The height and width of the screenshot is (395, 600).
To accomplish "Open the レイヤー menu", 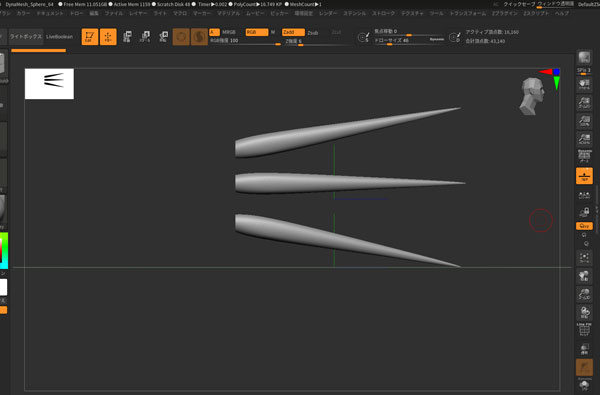I will coord(138,13).
